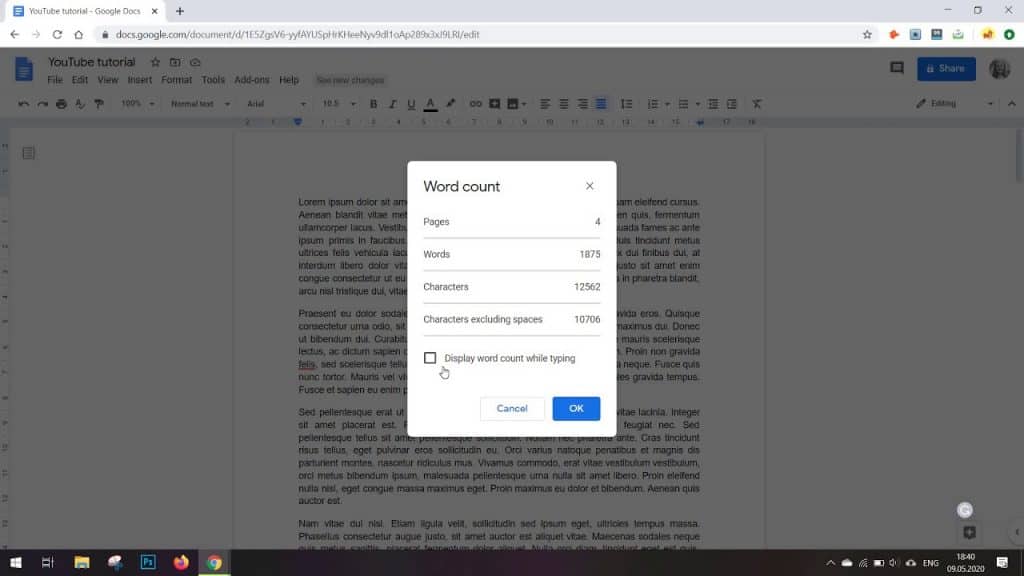
Task: Toggle bold formatting in toolbar
Action: tap(374, 104)
